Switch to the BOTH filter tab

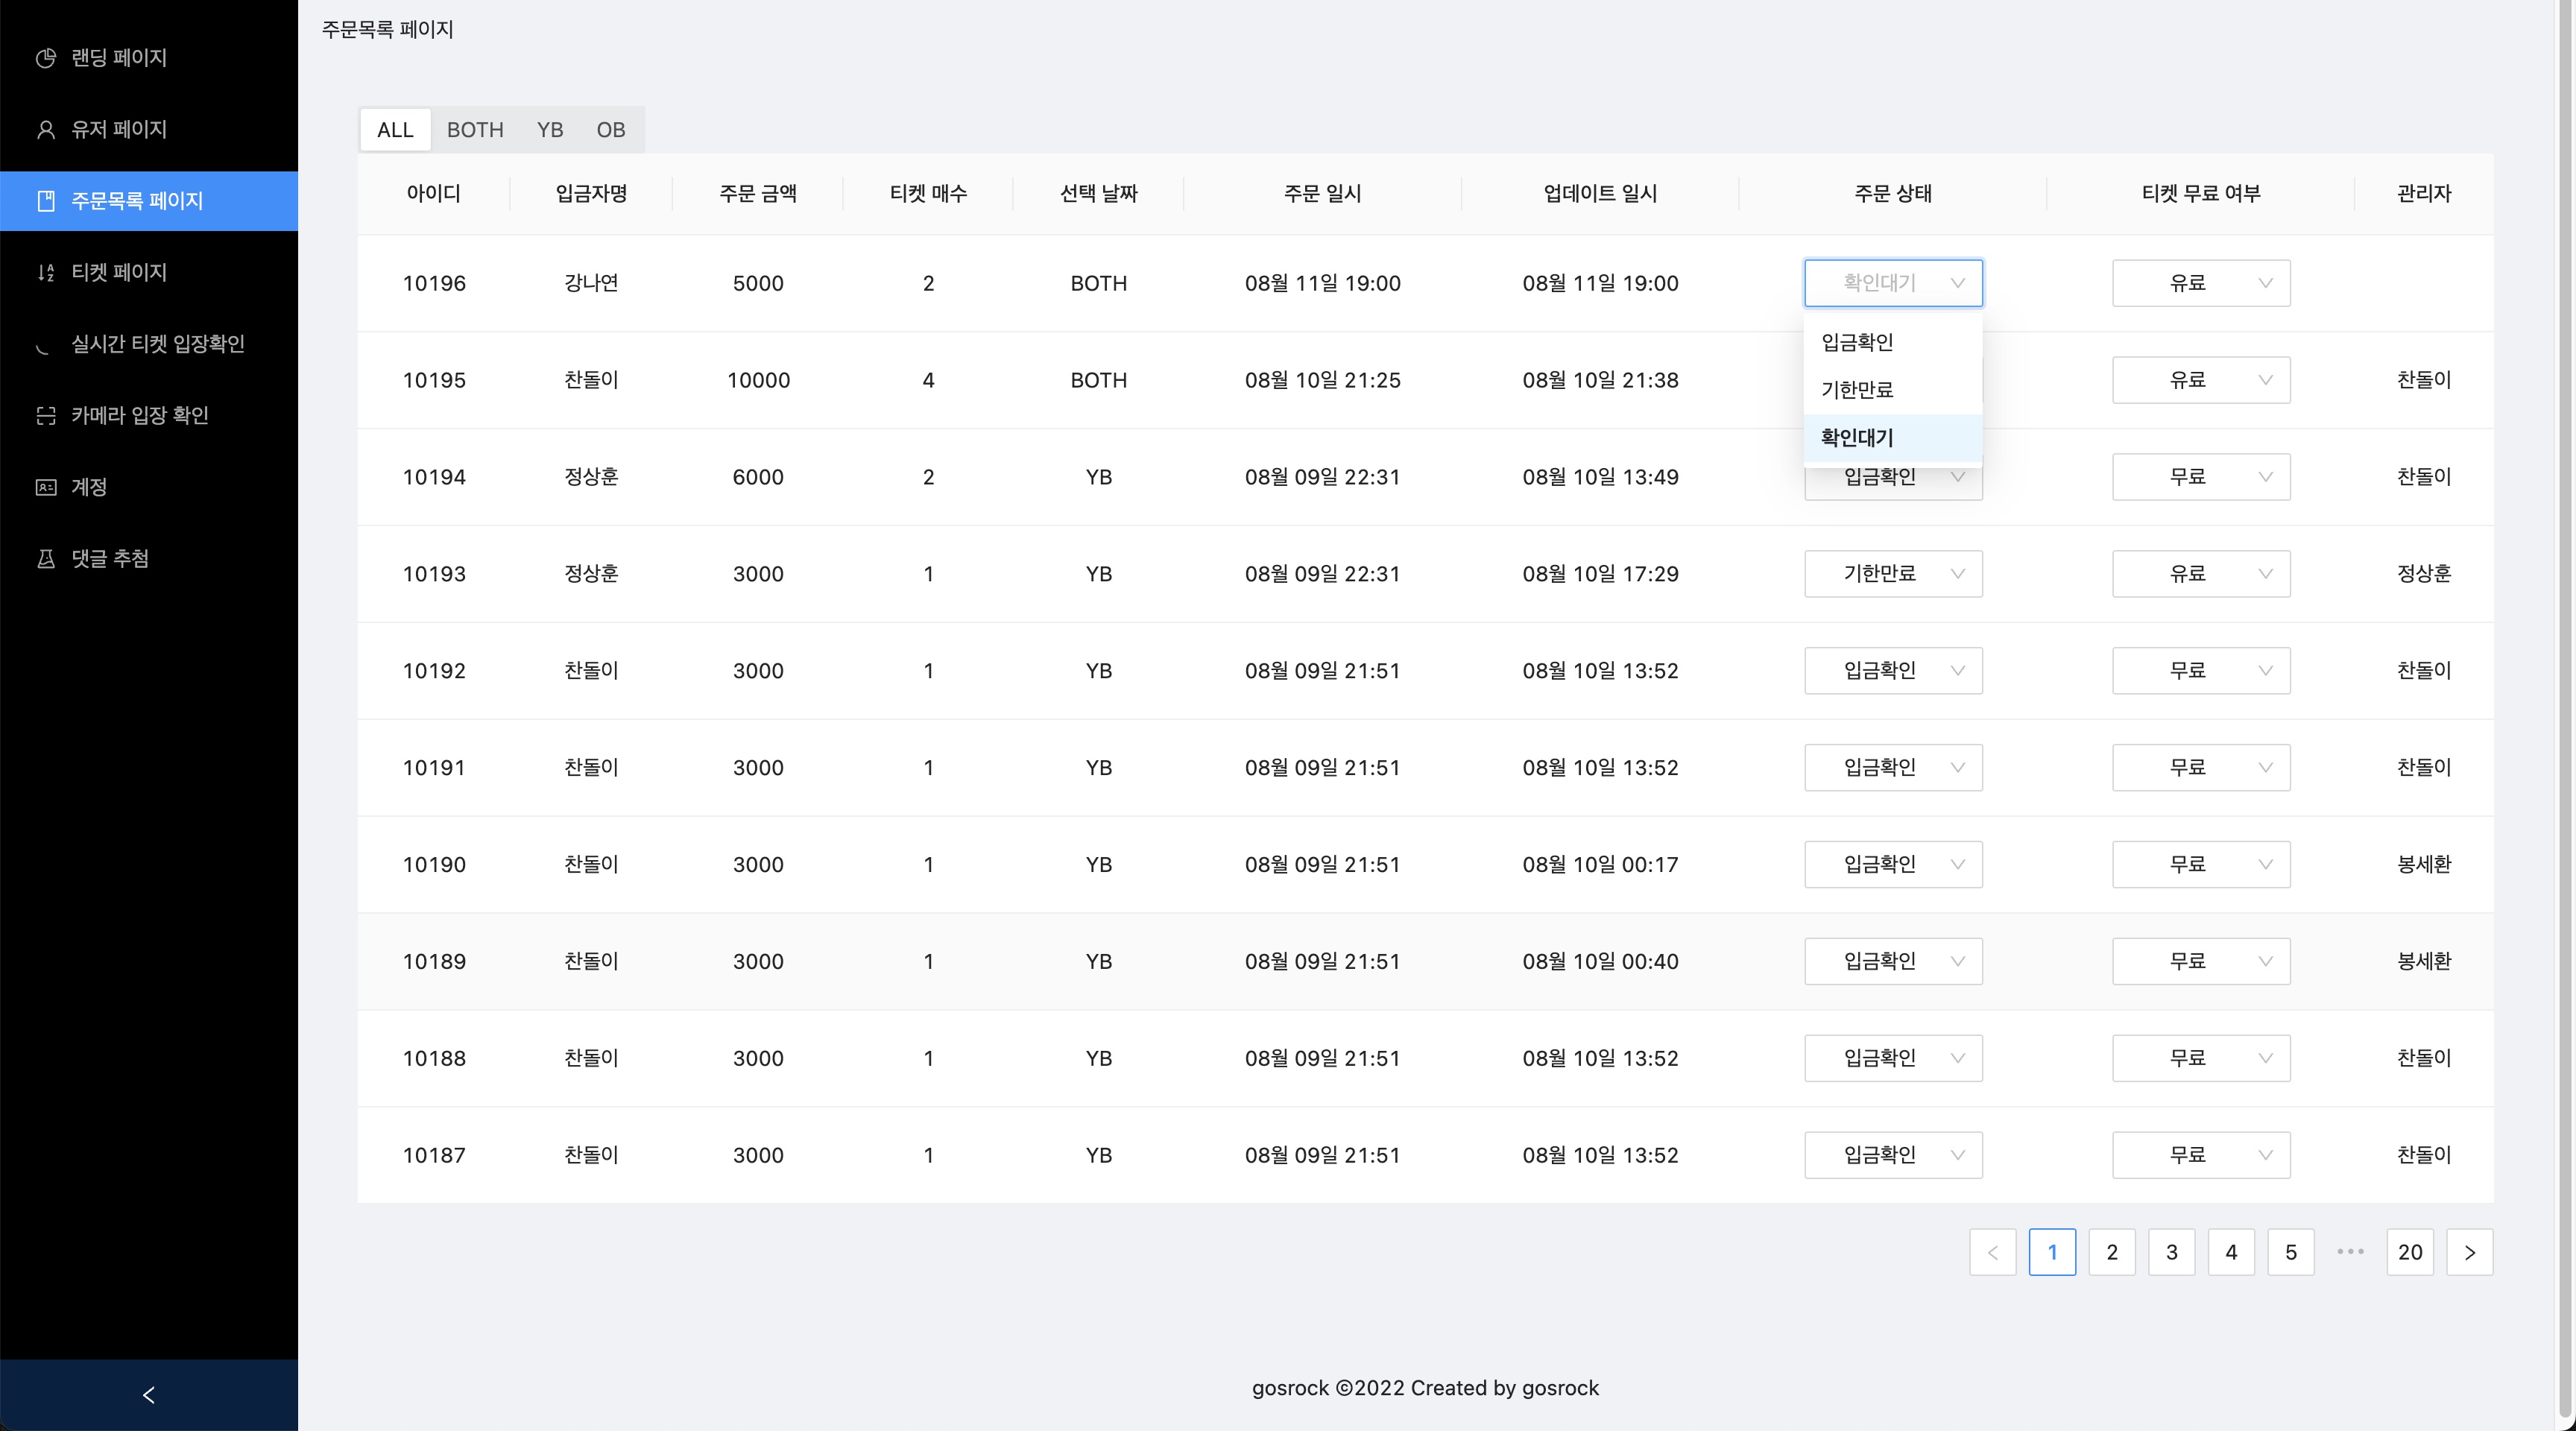(474, 130)
